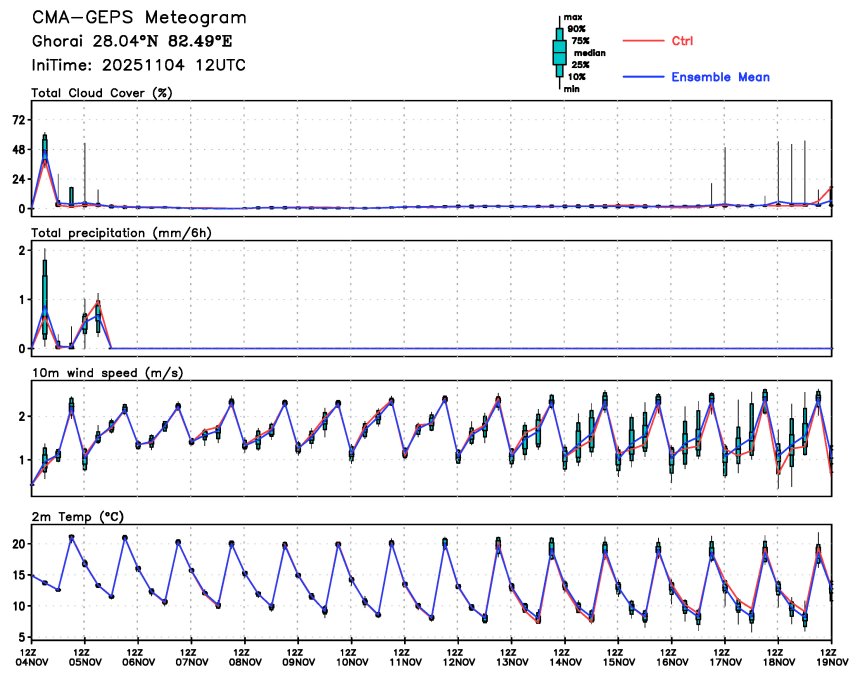The width and height of the screenshot is (860, 678).
Task: Click the CMA-GEPS Meteogram title
Action: [x=139, y=18]
